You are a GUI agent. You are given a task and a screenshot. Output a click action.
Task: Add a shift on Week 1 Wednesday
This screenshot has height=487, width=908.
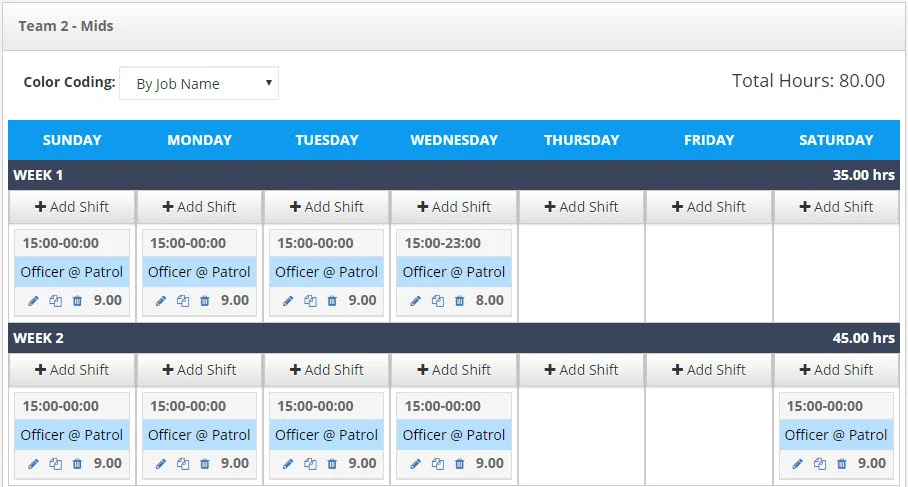coord(454,207)
